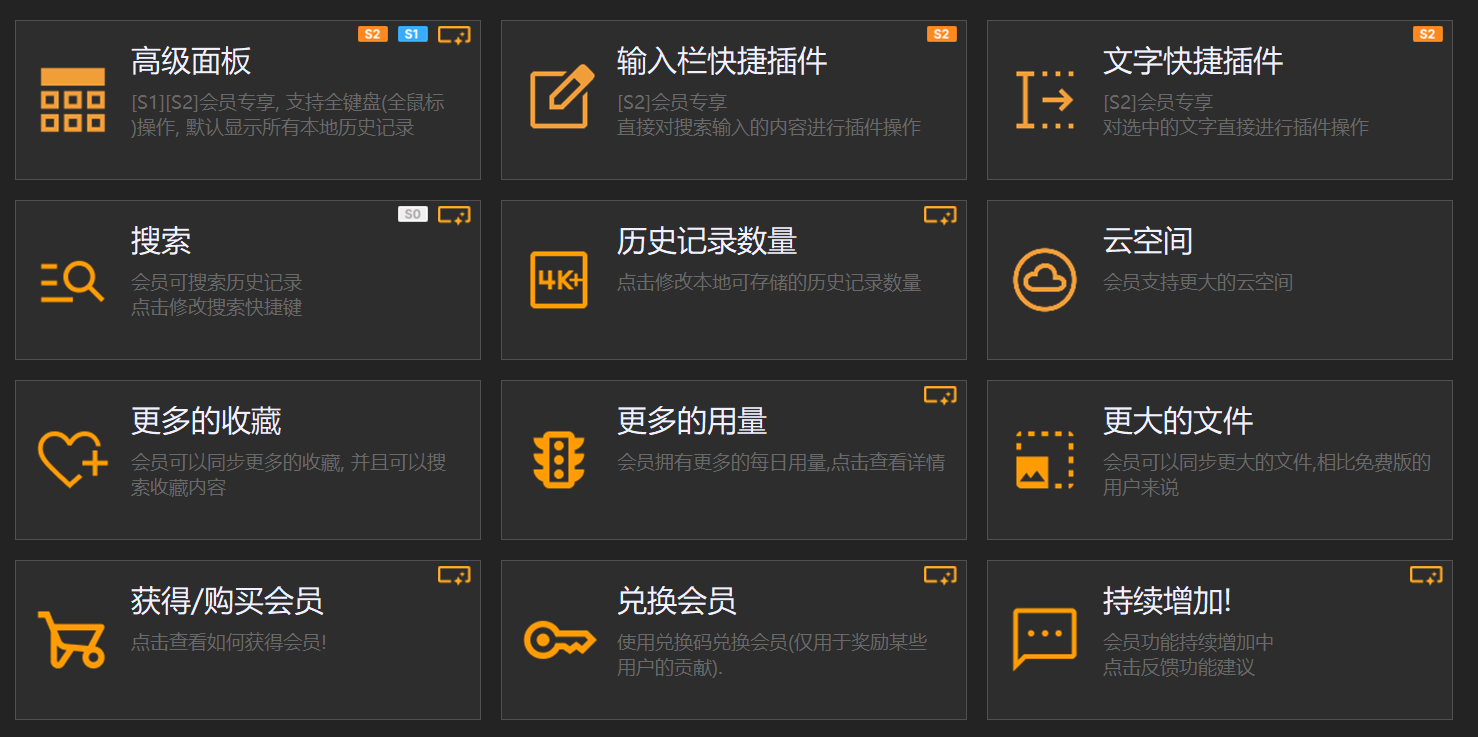The height and width of the screenshot is (737, 1478).
Task: Click the 输入栏快捷插件 edit pencil icon
Action: (560, 100)
